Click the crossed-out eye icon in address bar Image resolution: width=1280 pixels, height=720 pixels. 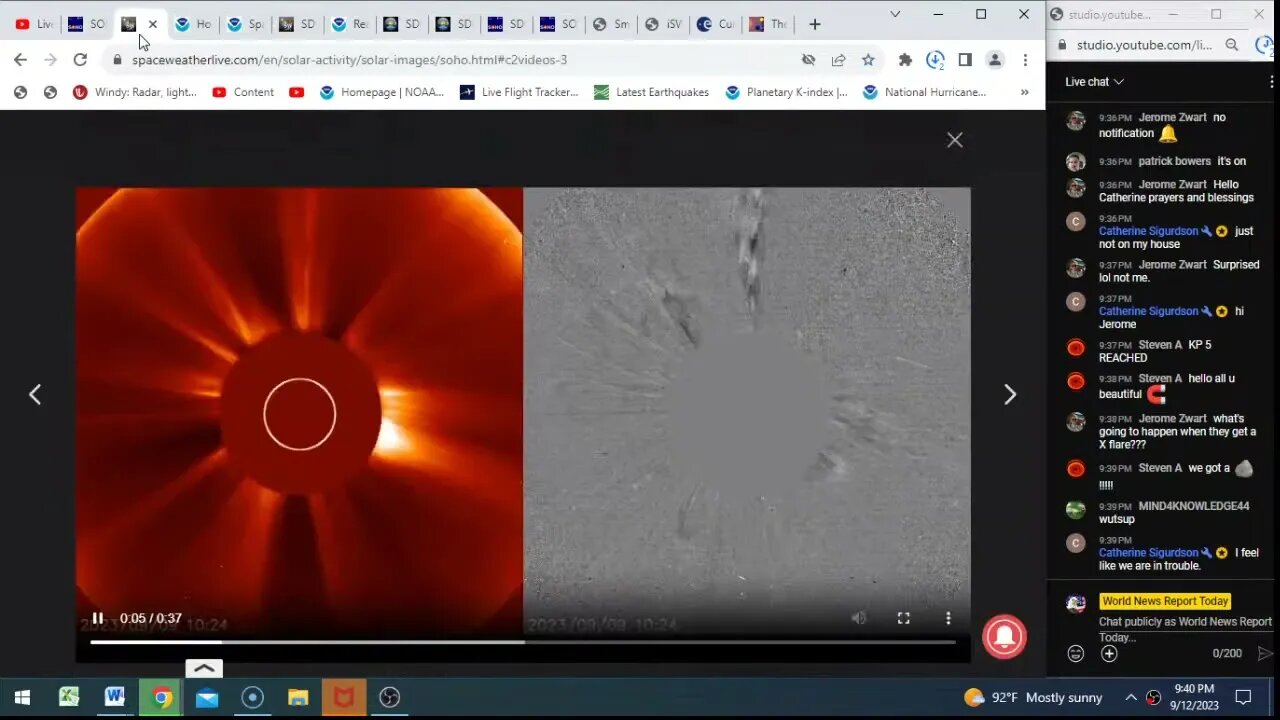pos(808,60)
